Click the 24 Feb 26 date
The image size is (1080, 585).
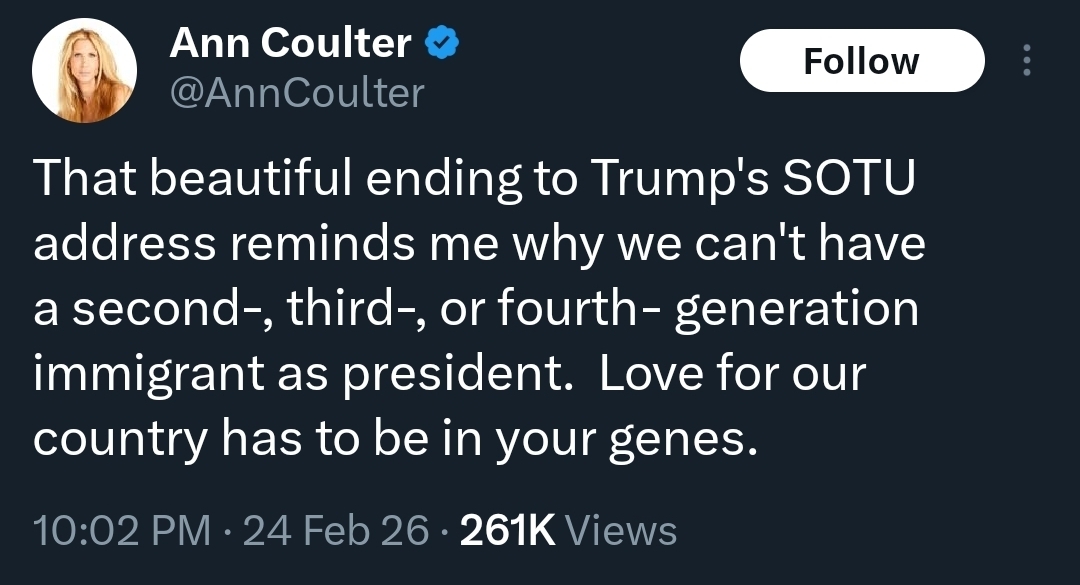click(336, 530)
